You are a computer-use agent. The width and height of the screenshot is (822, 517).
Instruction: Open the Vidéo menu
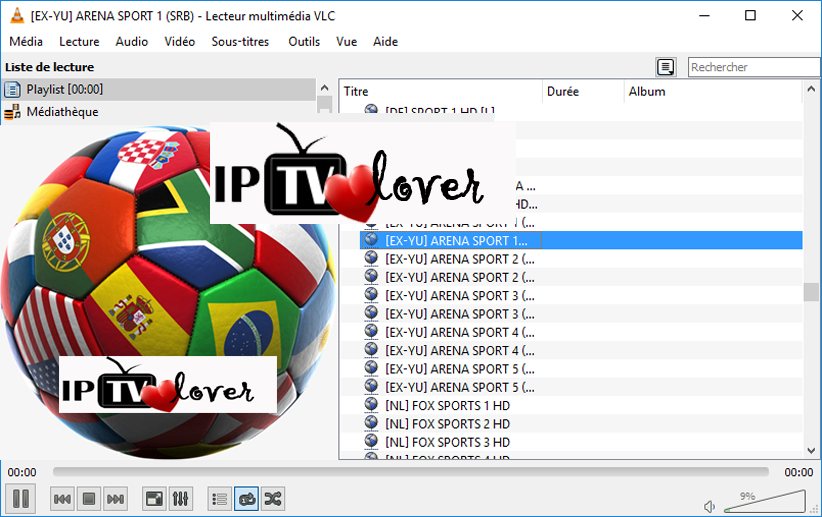(x=179, y=41)
